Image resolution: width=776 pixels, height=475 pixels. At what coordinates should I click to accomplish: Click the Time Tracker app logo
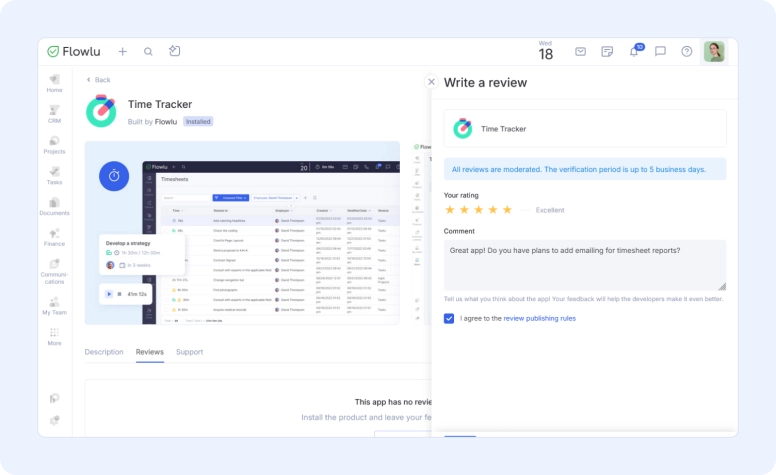click(x=101, y=111)
